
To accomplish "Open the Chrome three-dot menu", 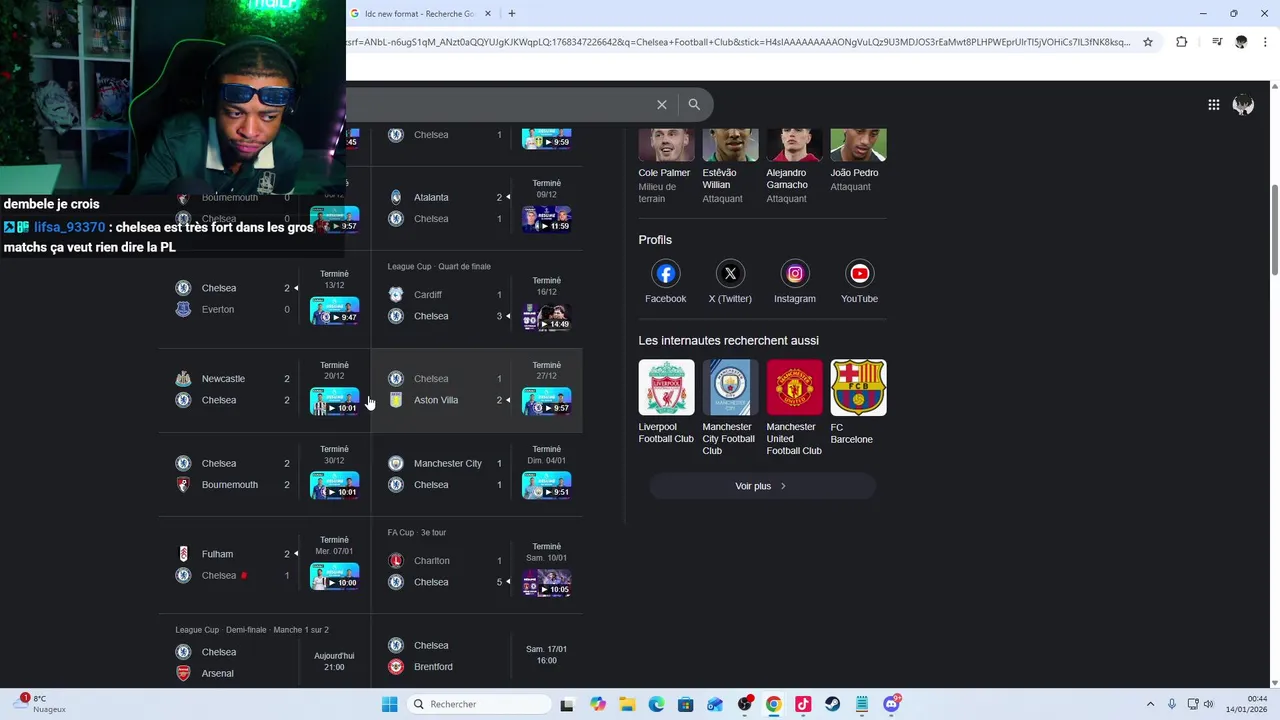I will [1265, 42].
